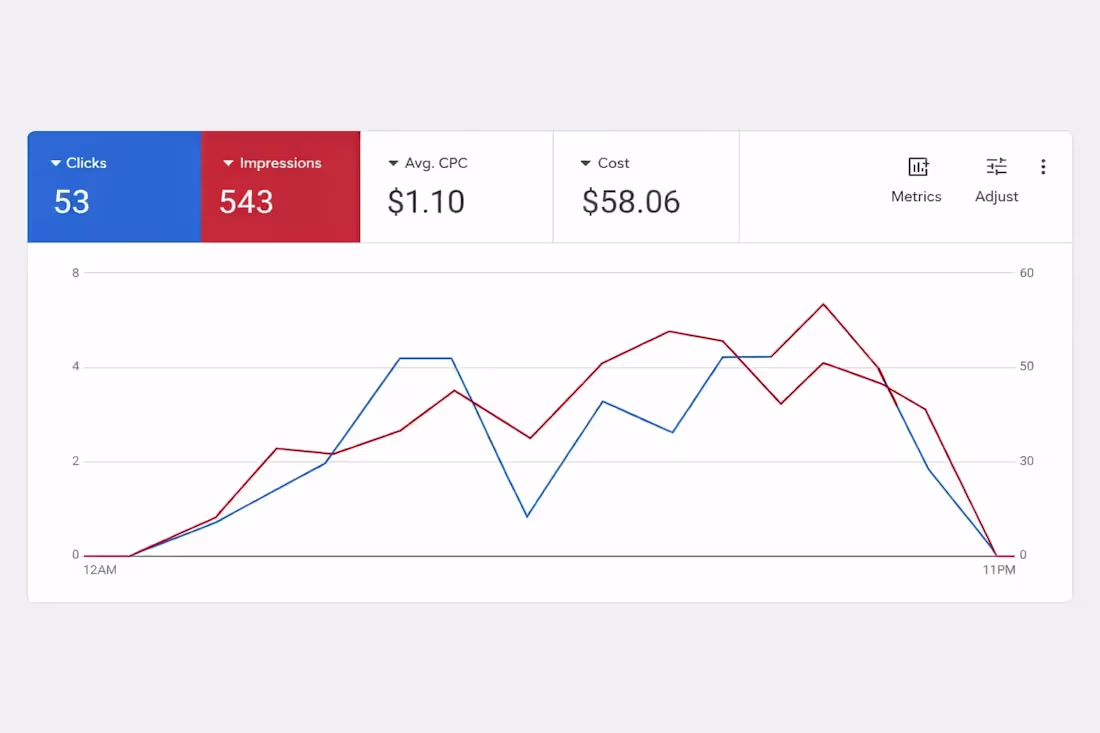Screen dimensions: 1100x733
Task: Click the three-dot overflow menu icon
Action: (x=1043, y=166)
